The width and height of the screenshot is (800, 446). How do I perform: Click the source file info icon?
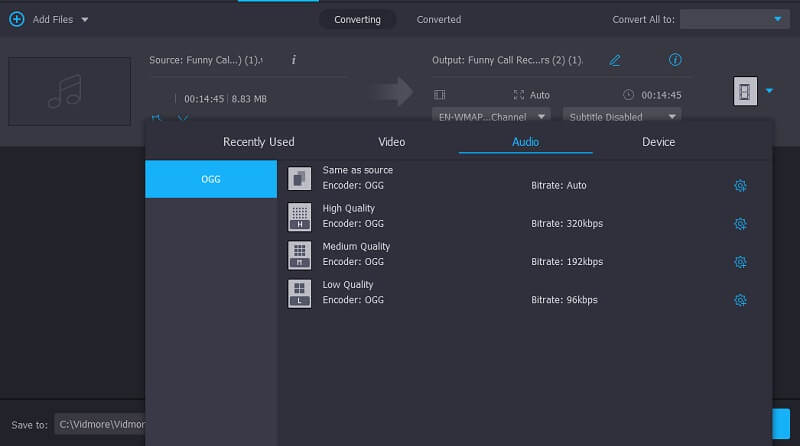[294, 60]
